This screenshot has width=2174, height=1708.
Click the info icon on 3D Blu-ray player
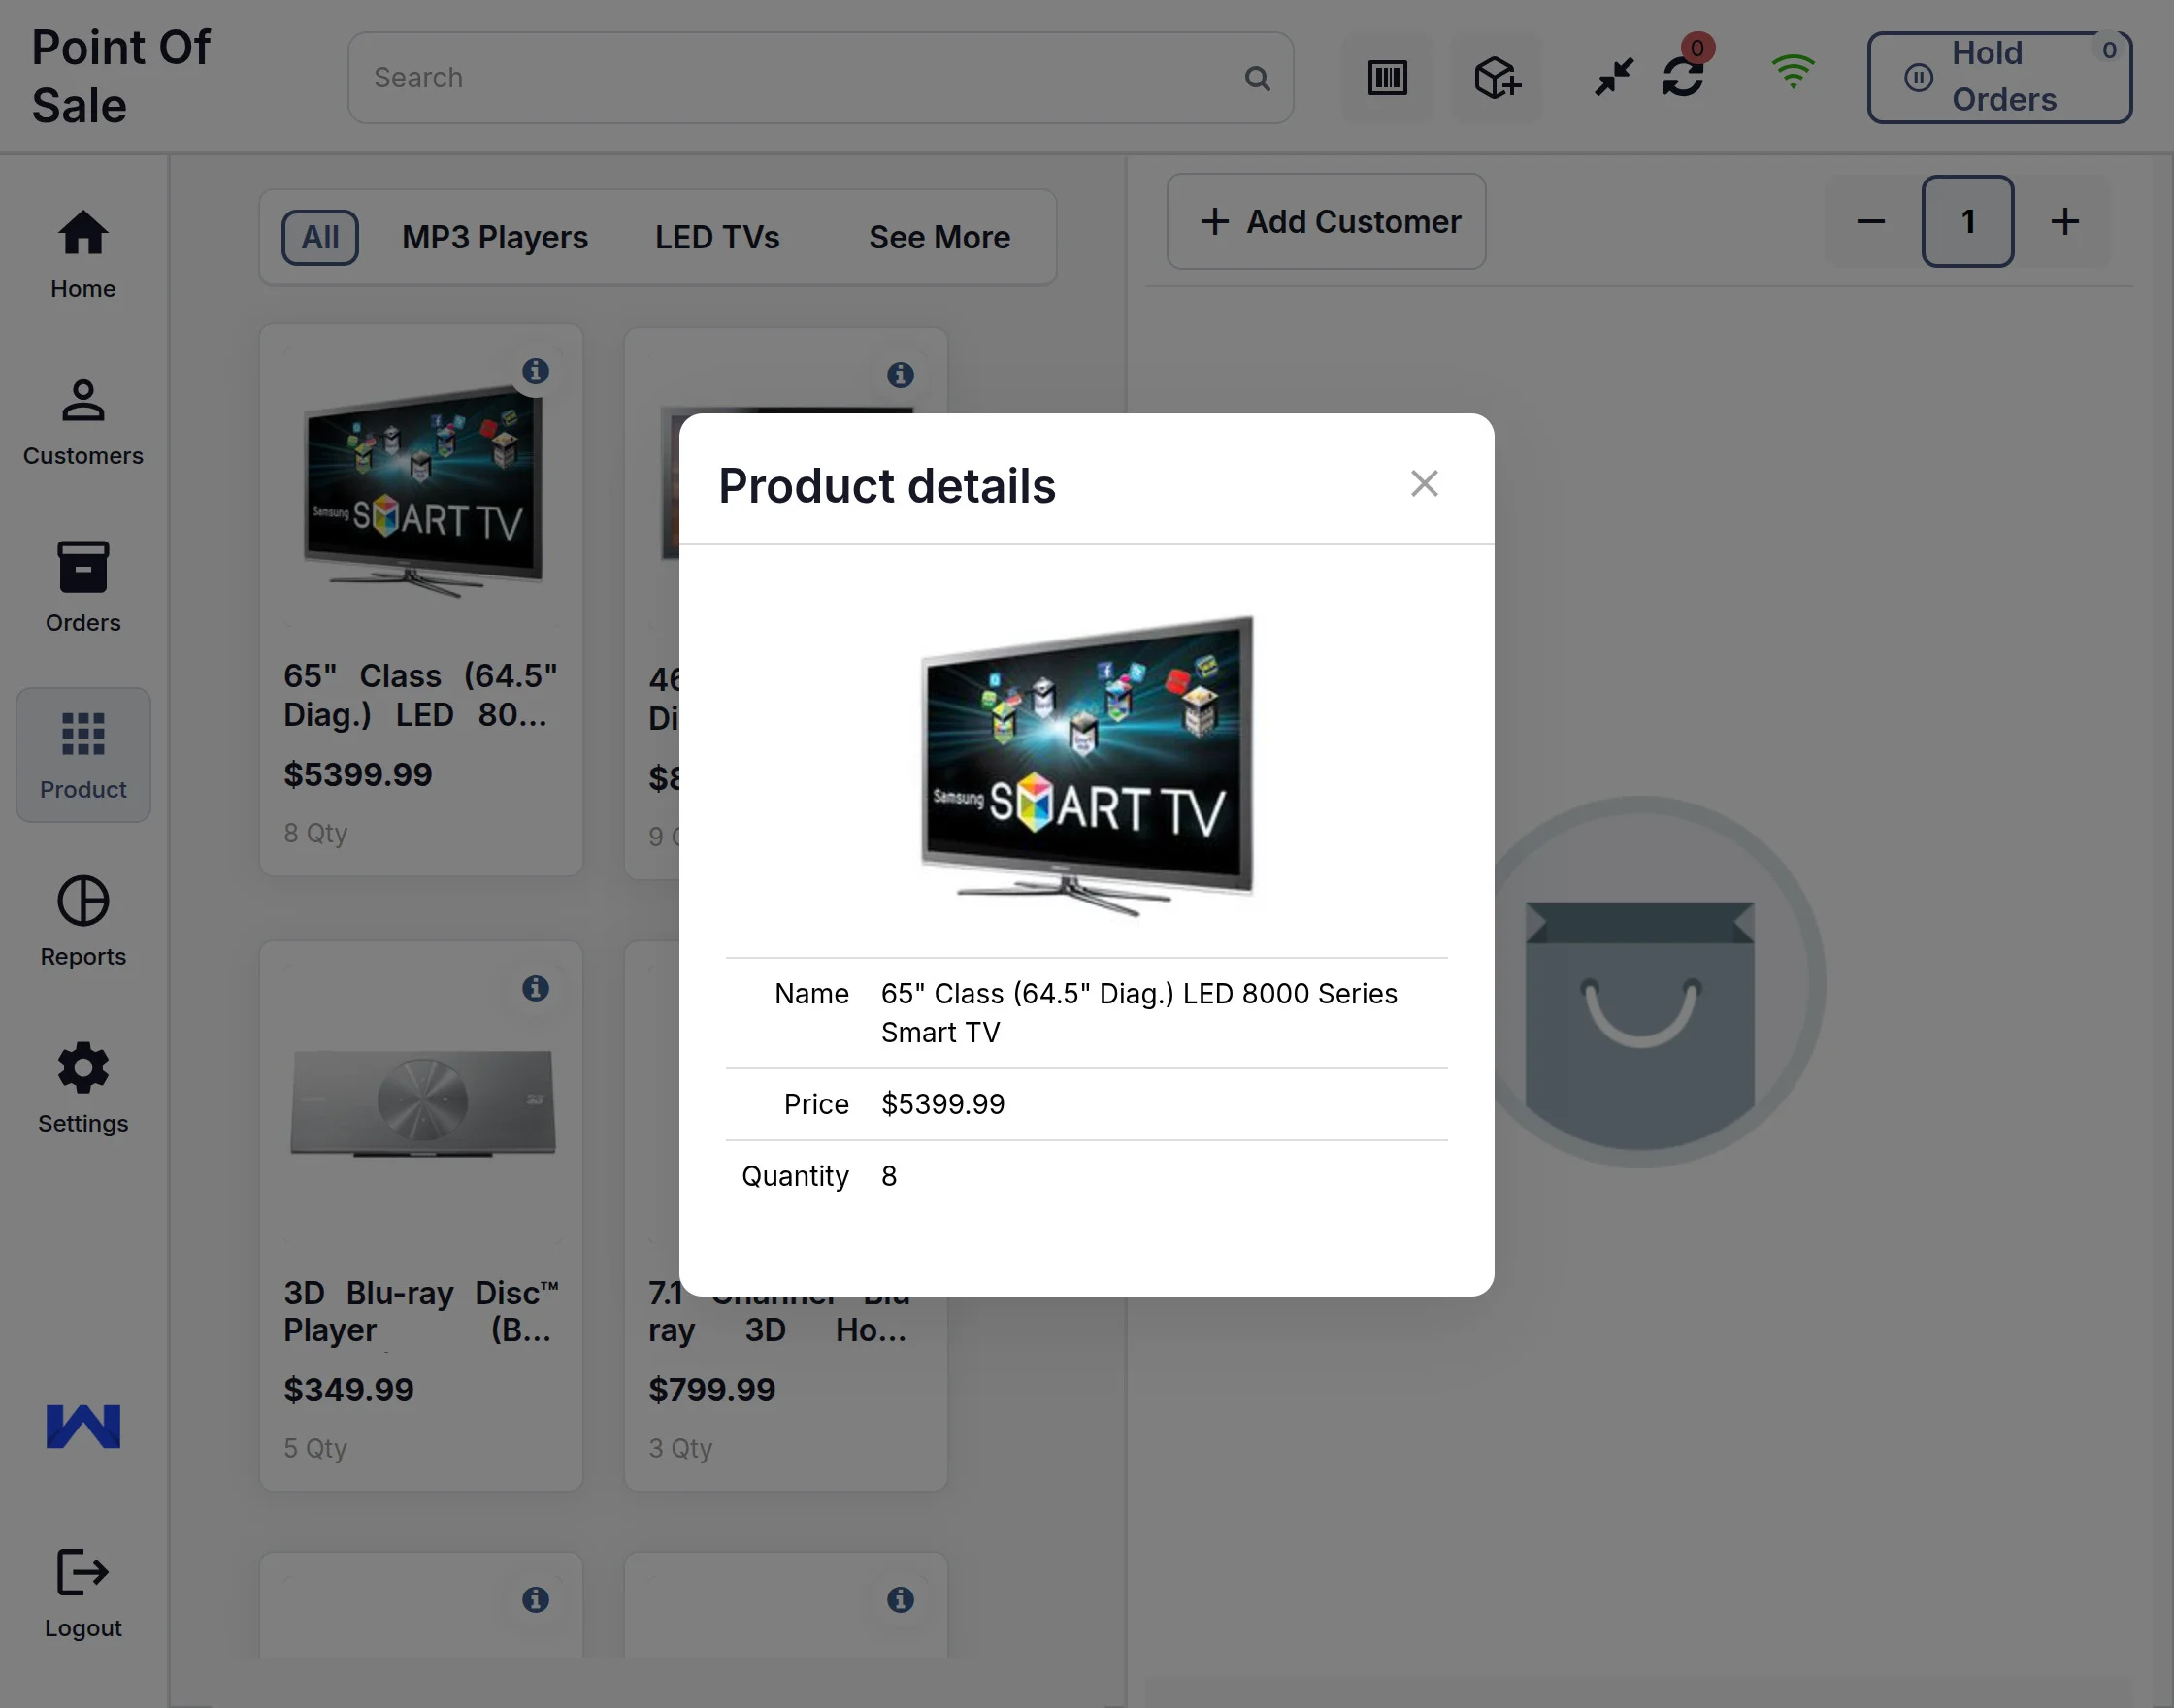(536, 988)
